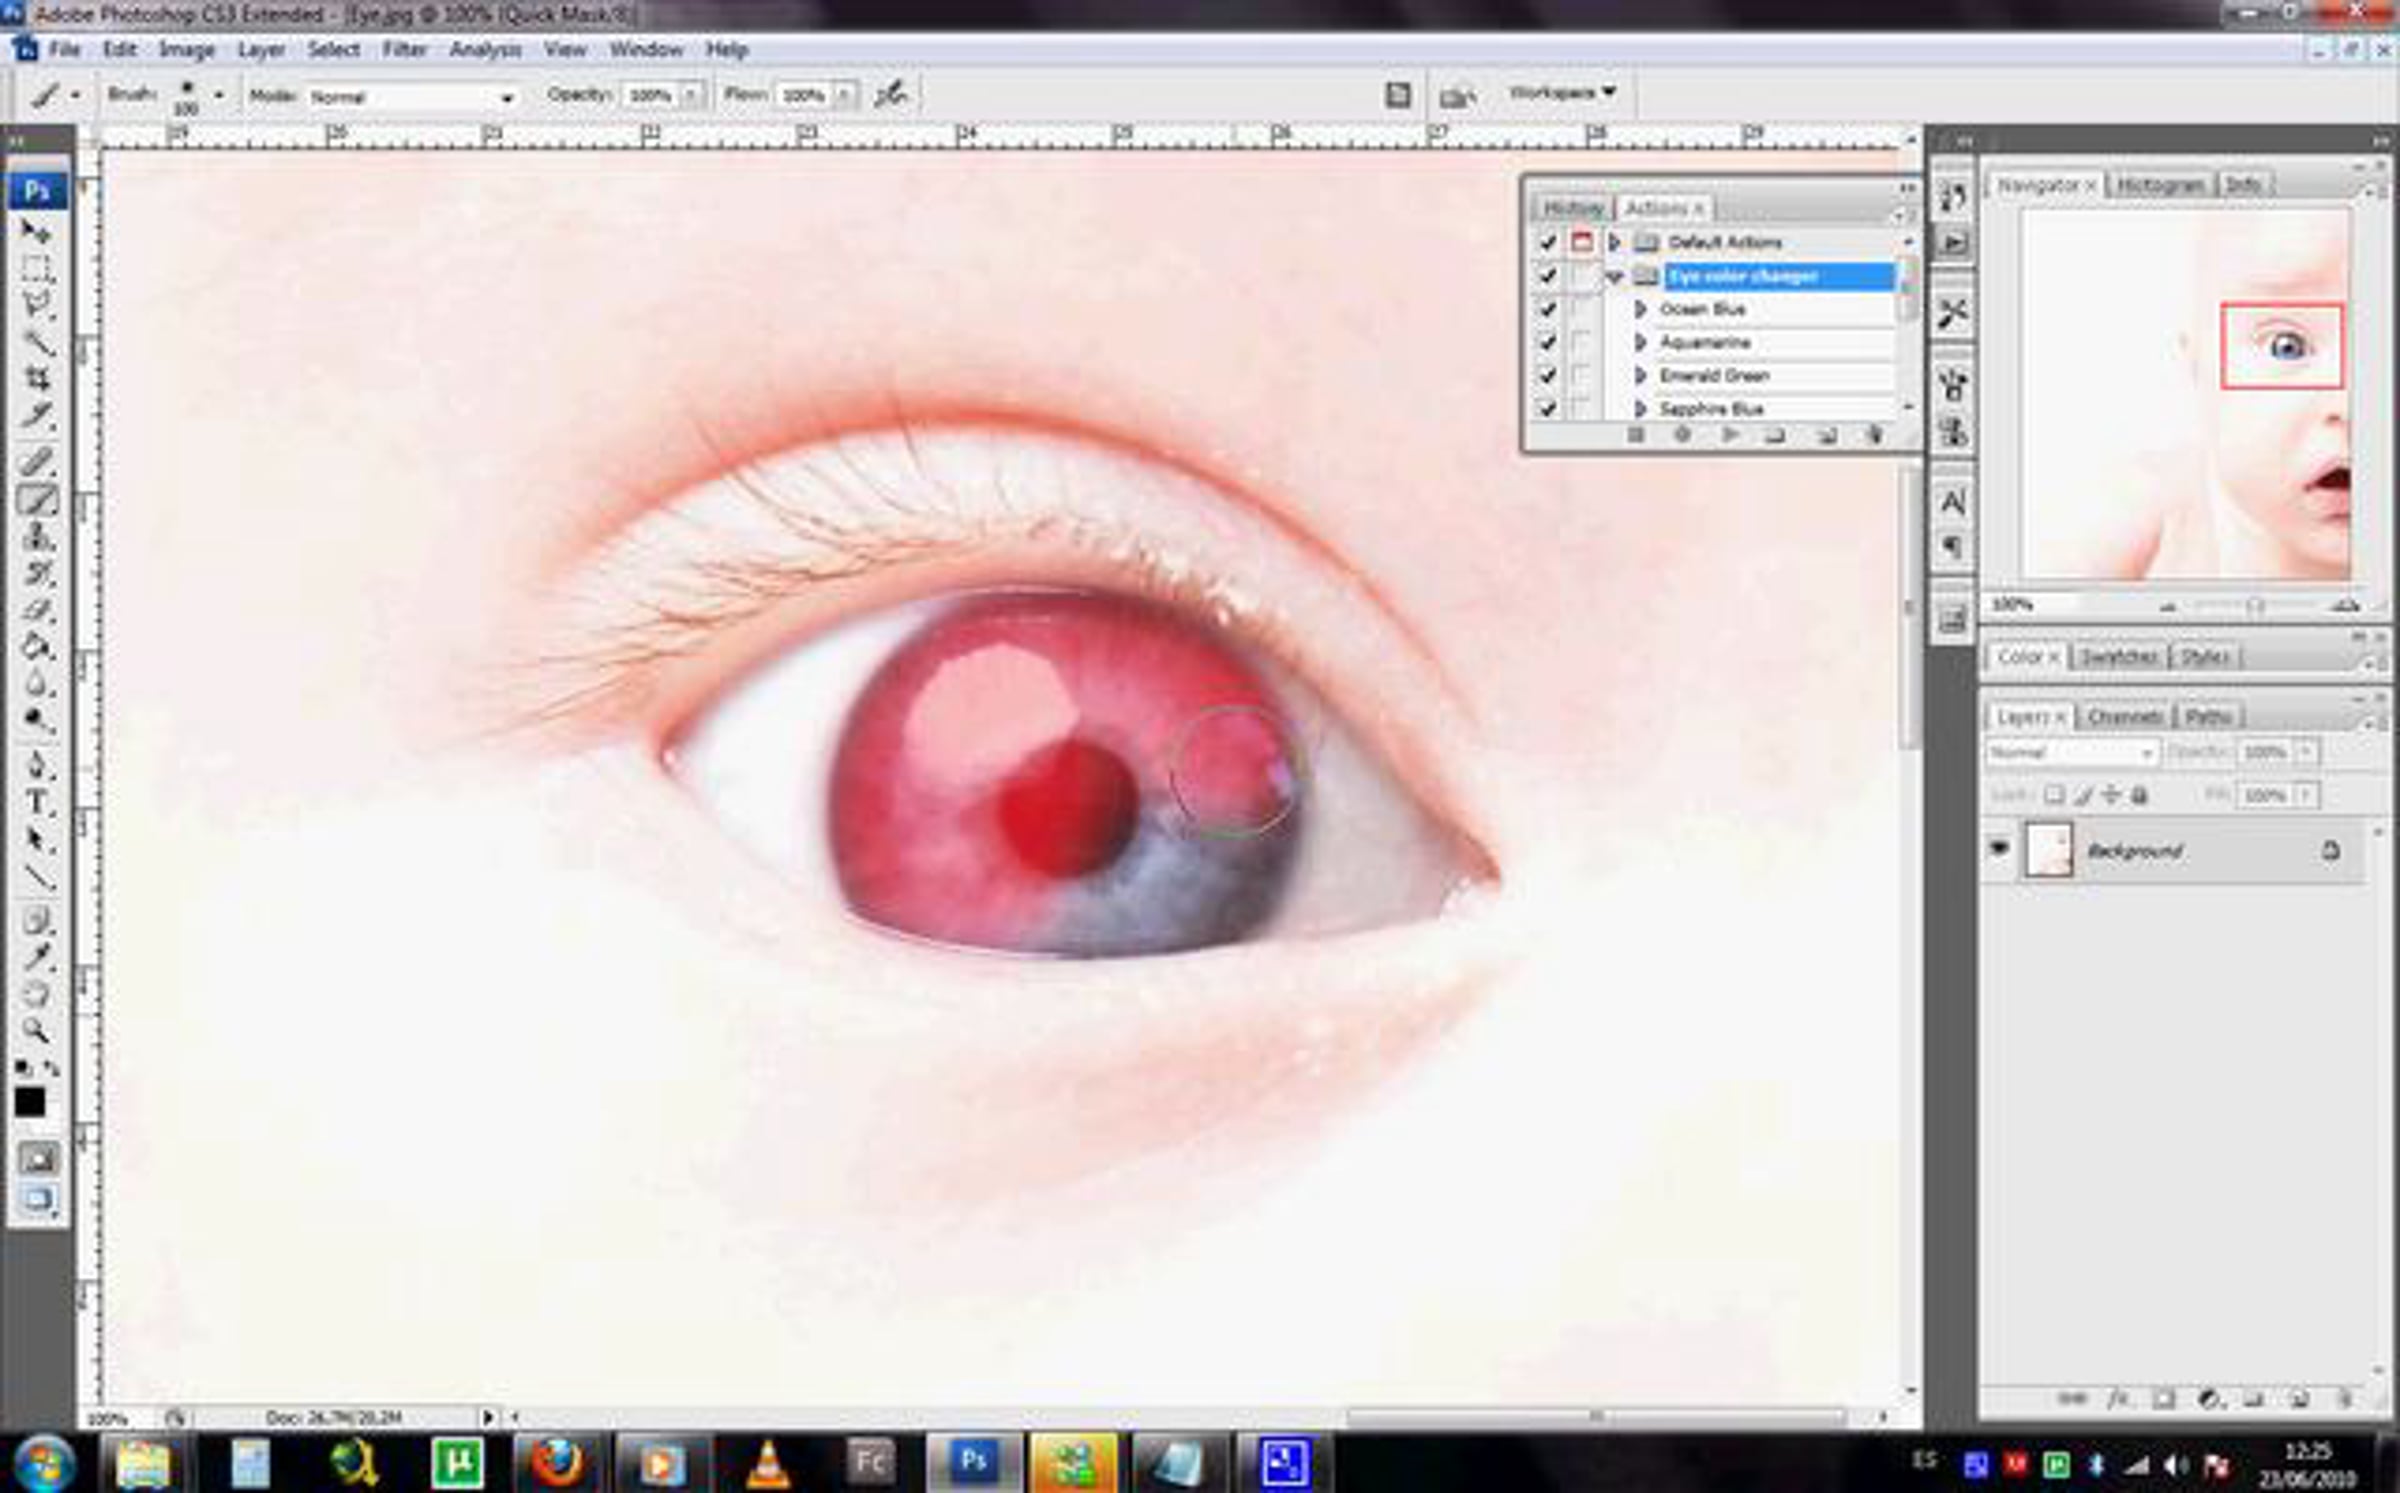2400x1493 pixels.
Task: Select the Clone Stamp tool
Action: [x=37, y=538]
